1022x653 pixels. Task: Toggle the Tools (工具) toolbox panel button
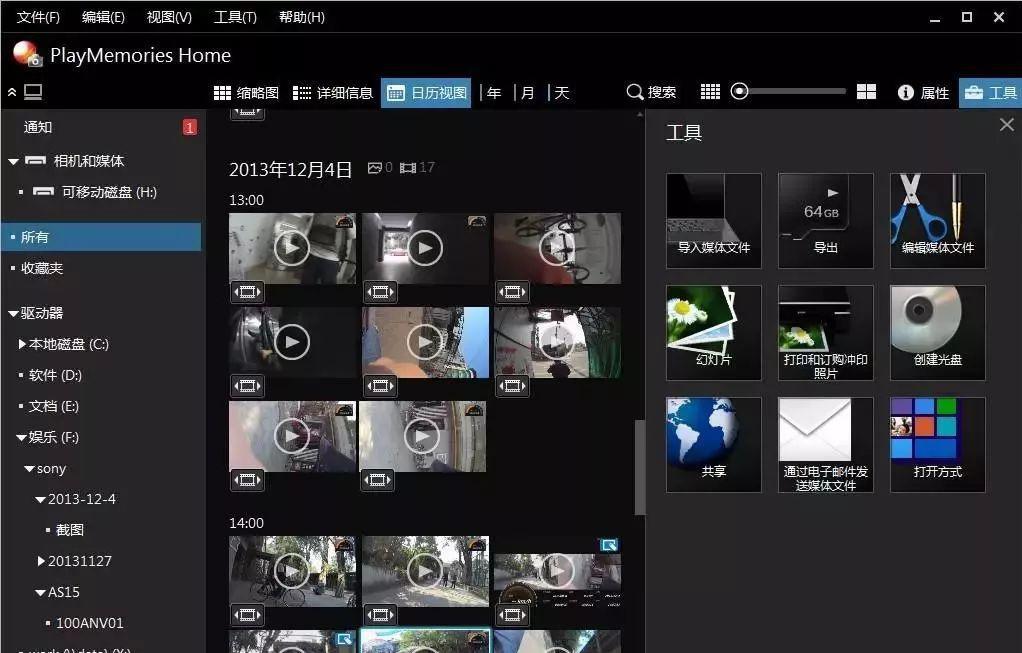[990, 93]
